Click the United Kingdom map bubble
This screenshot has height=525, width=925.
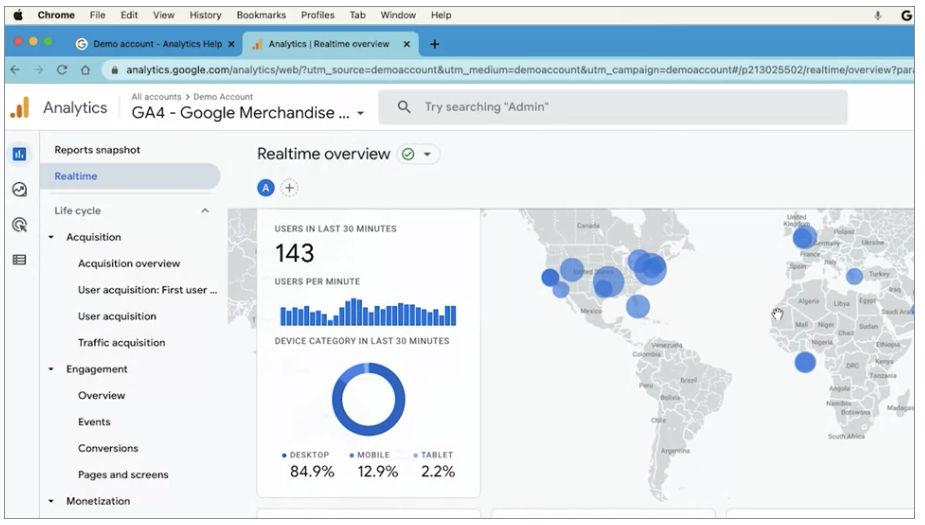point(803,238)
